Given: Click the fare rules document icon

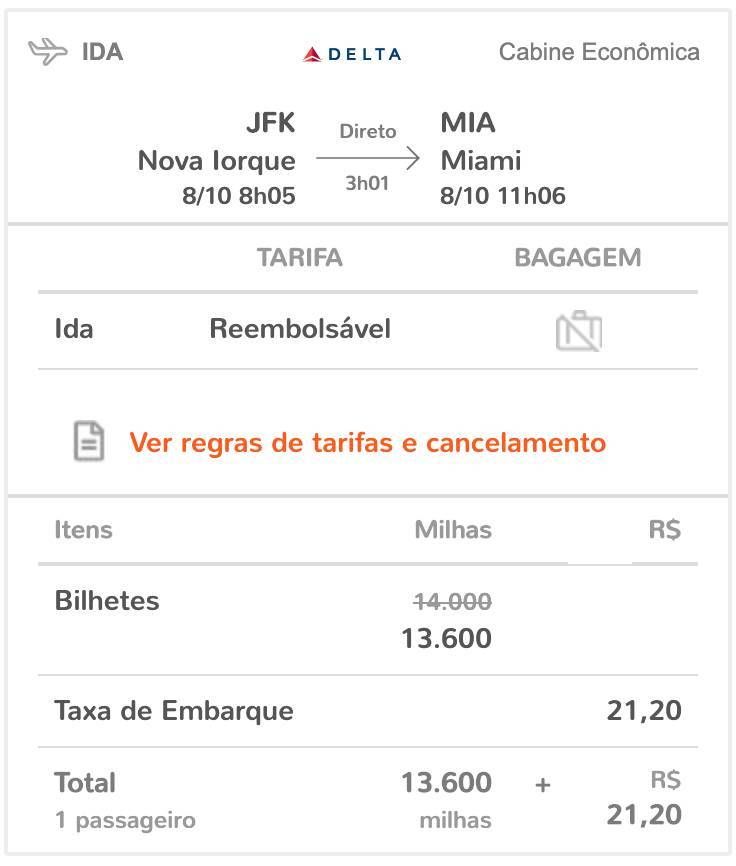Looking at the screenshot, I should (x=89, y=441).
